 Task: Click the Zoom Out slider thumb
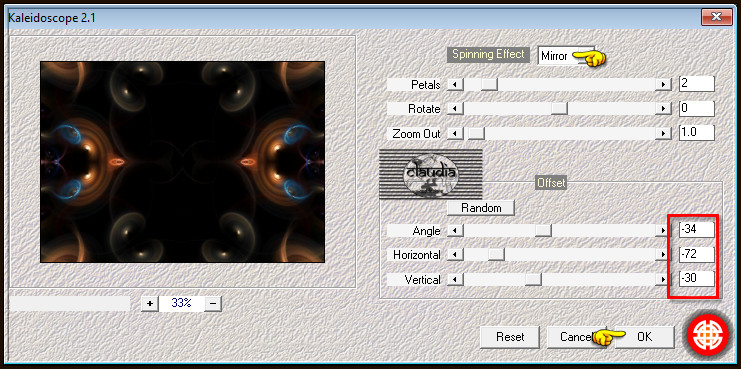[476, 134]
